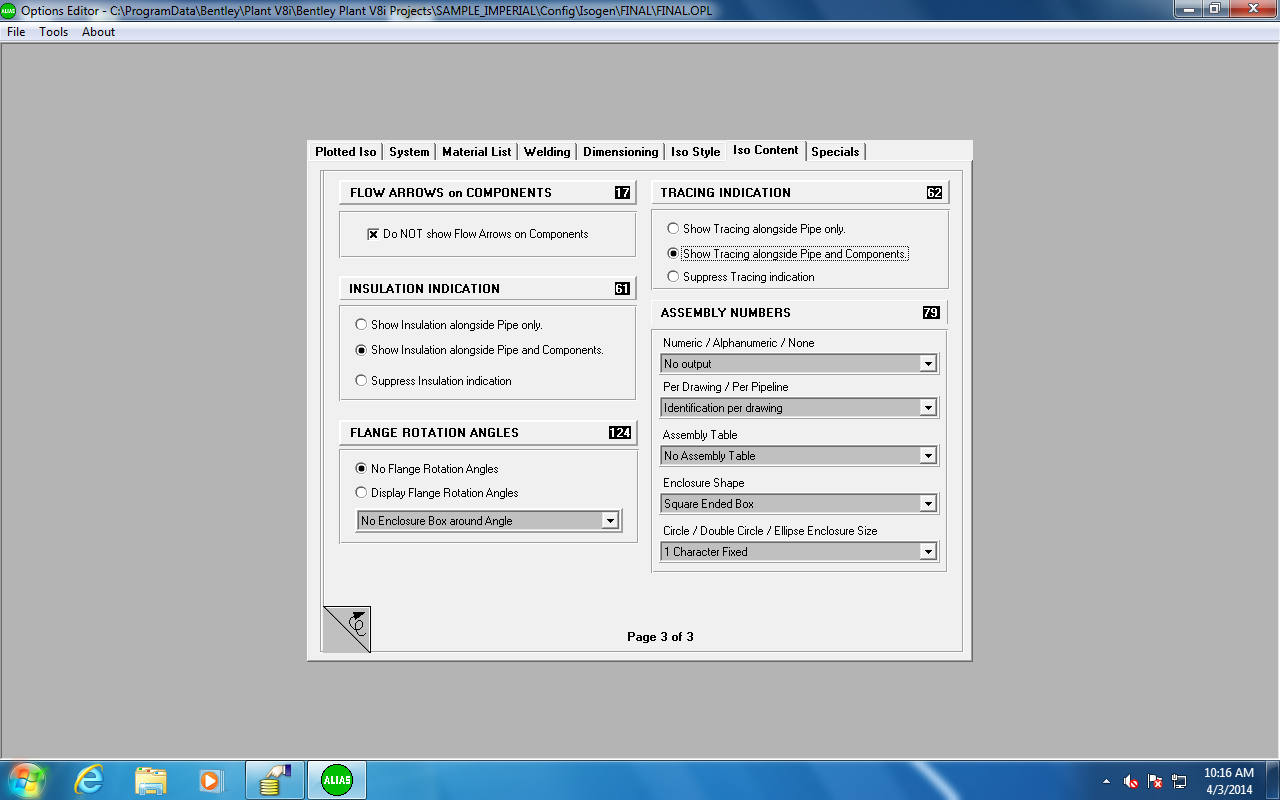
Task: Select Show Tracing alongside Pipe and Components
Action: pos(673,254)
